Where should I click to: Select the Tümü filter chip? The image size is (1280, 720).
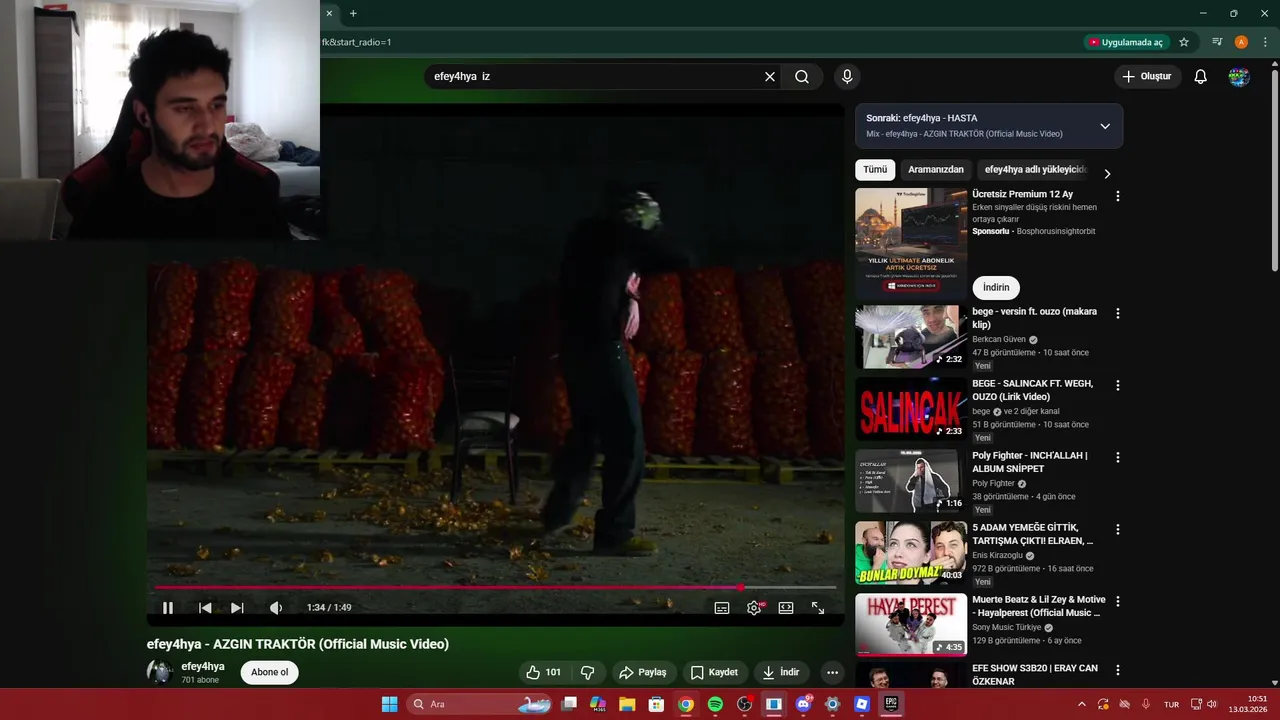point(875,170)
